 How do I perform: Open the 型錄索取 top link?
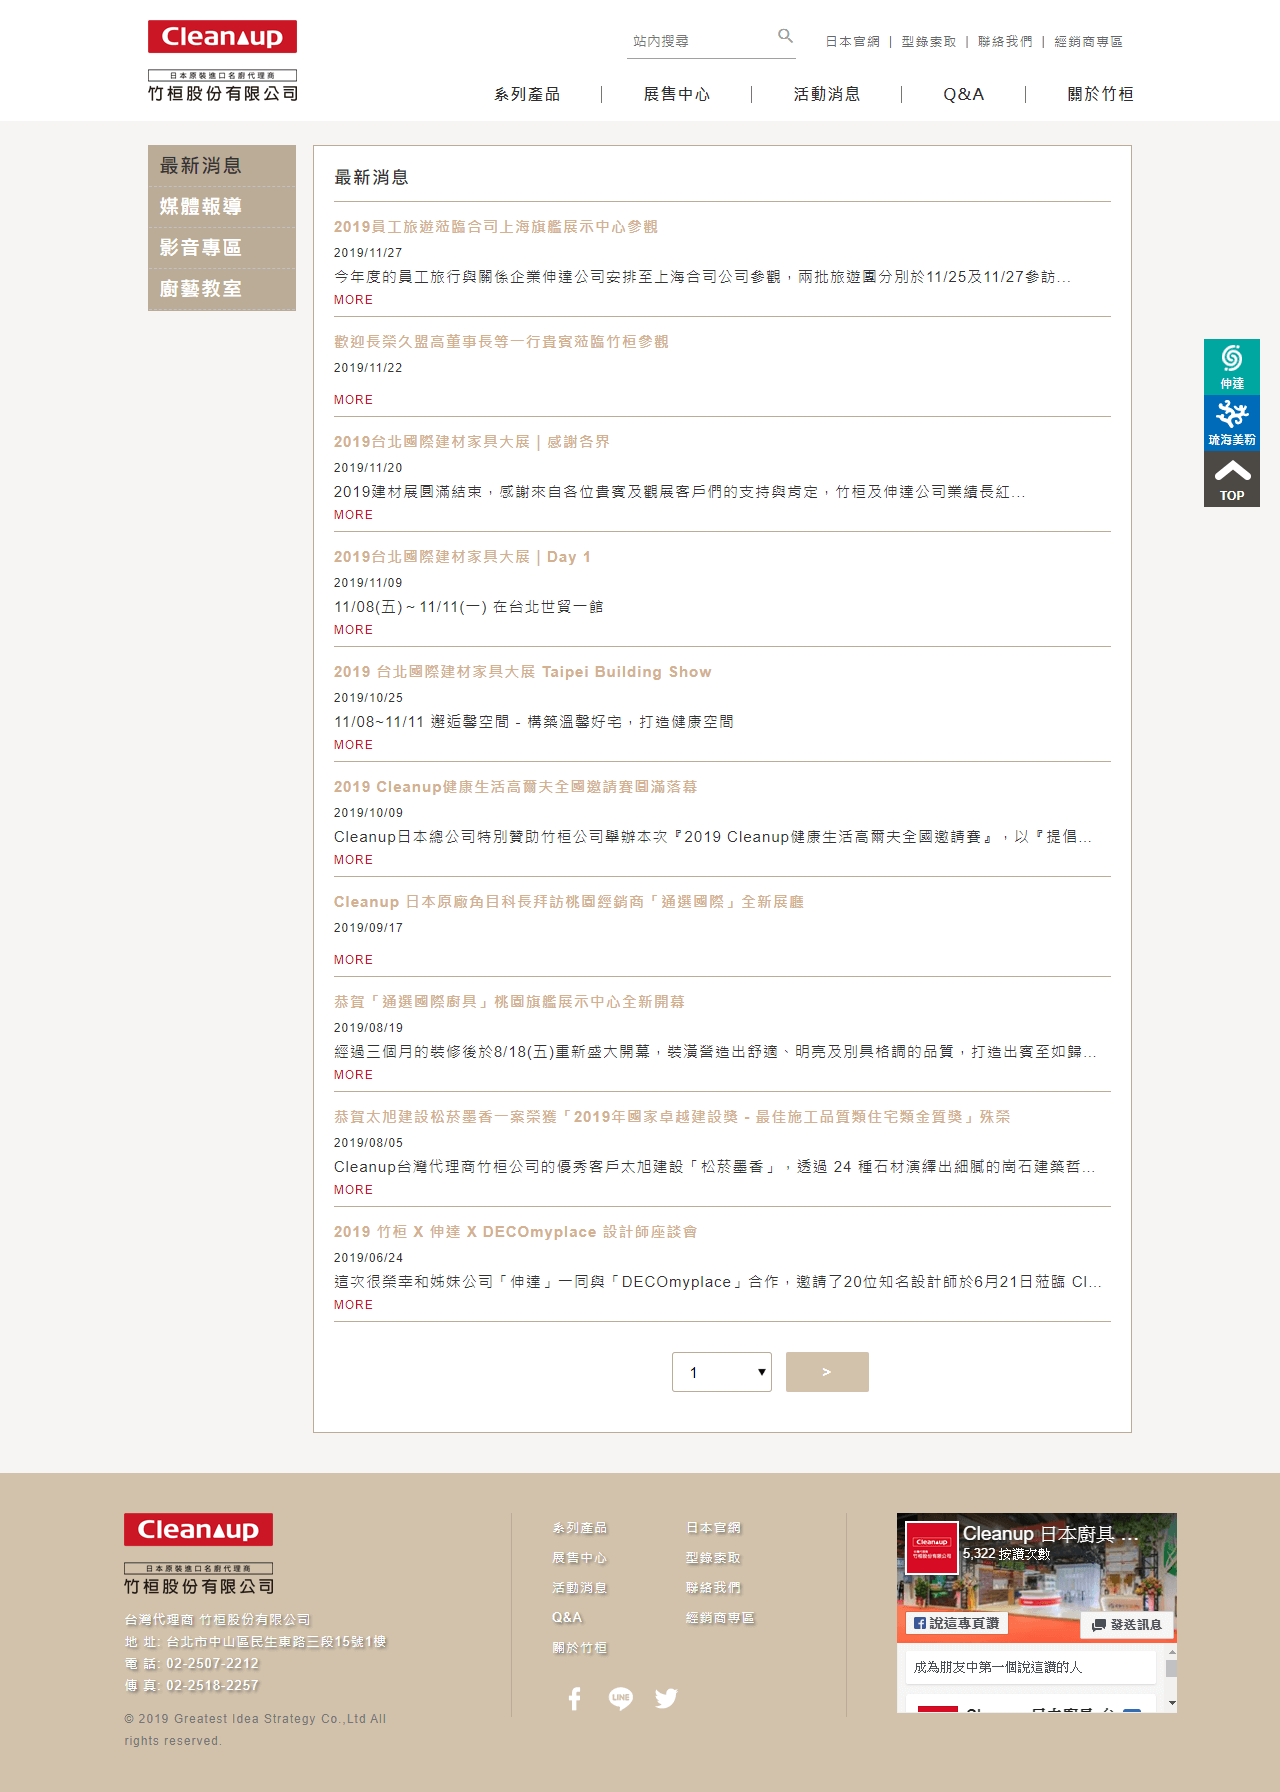[x=929, y=41]
